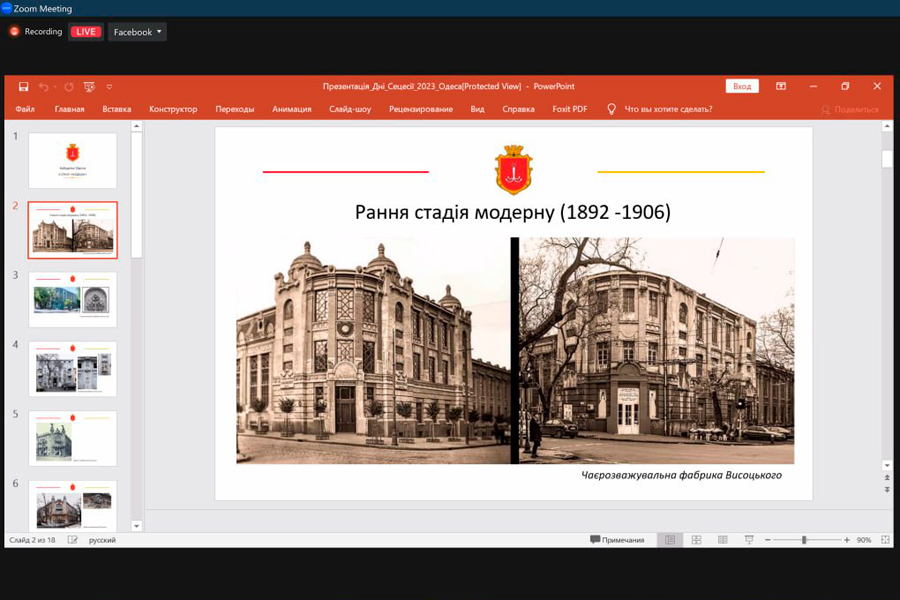Open the Анимация tab
This screenshot has width=900, height=600.
coord(292,109)
